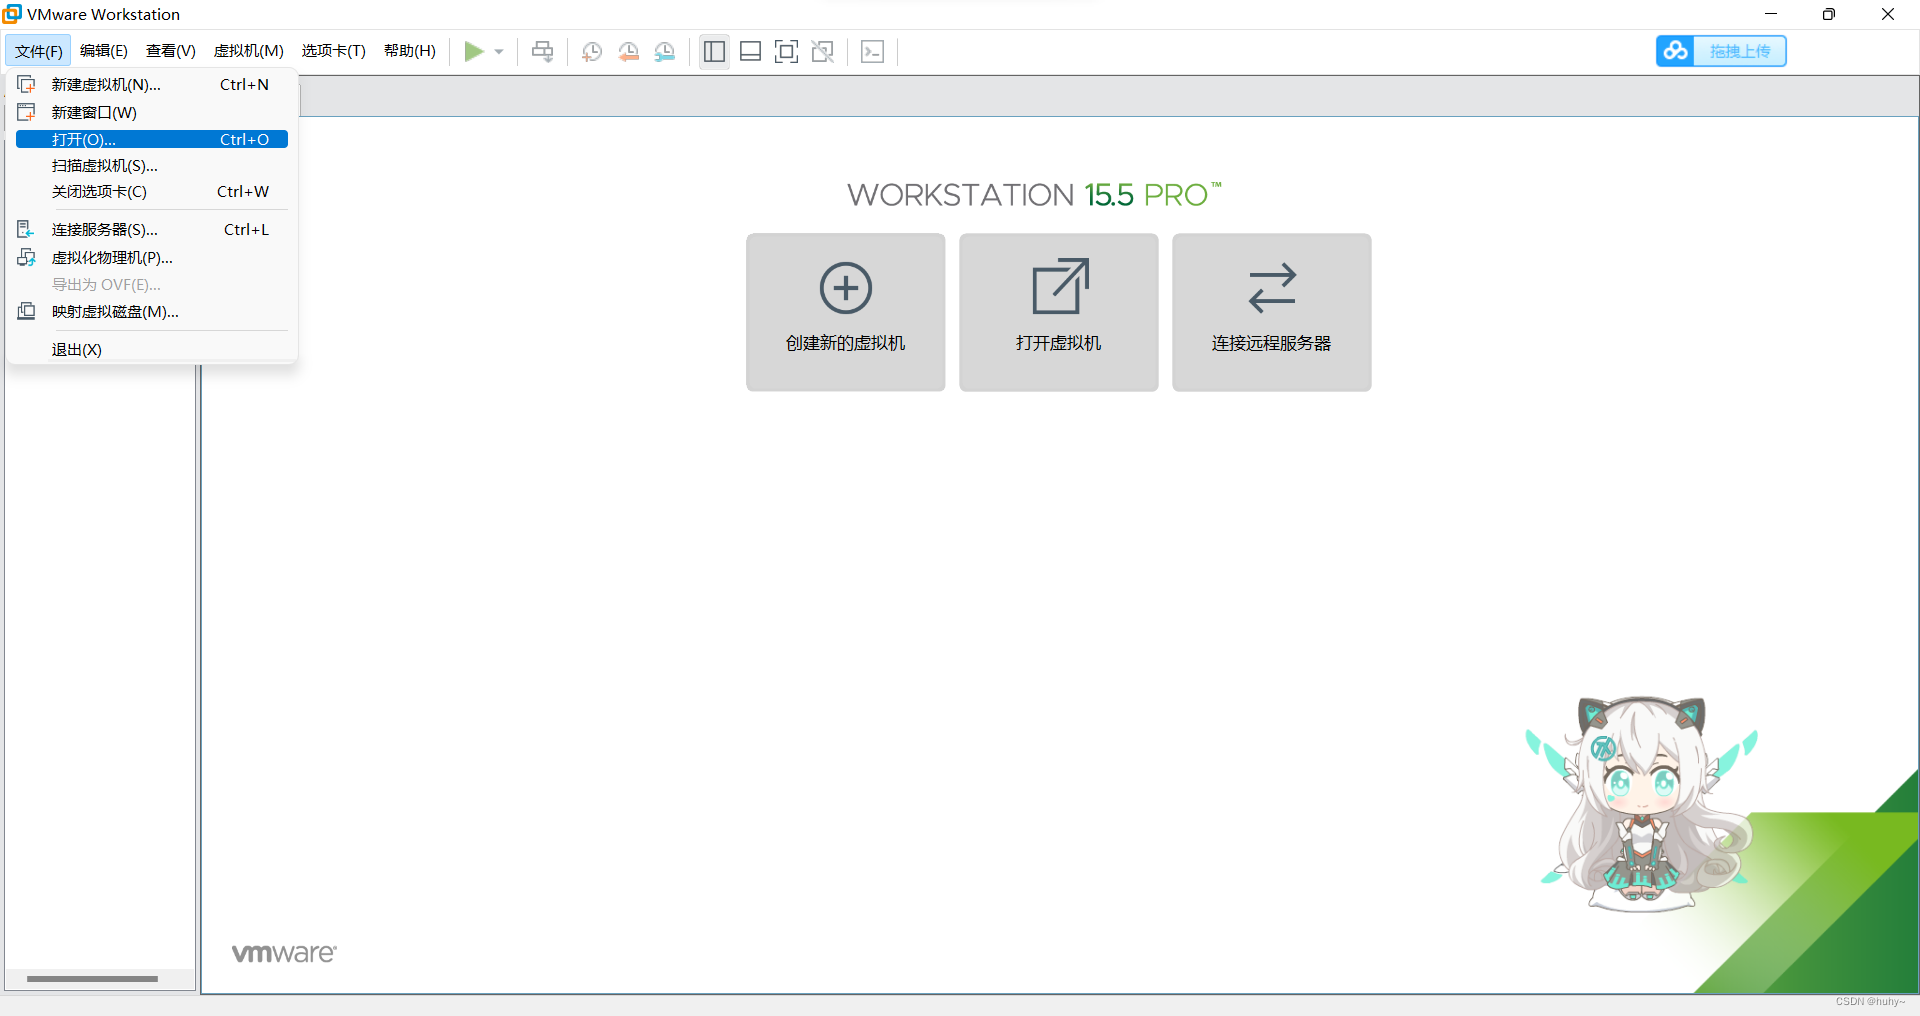Click the VMware Workstation title bar icon
Image resolution: width=1920 pixels, height=1016 pixels.
click(12, 14)
